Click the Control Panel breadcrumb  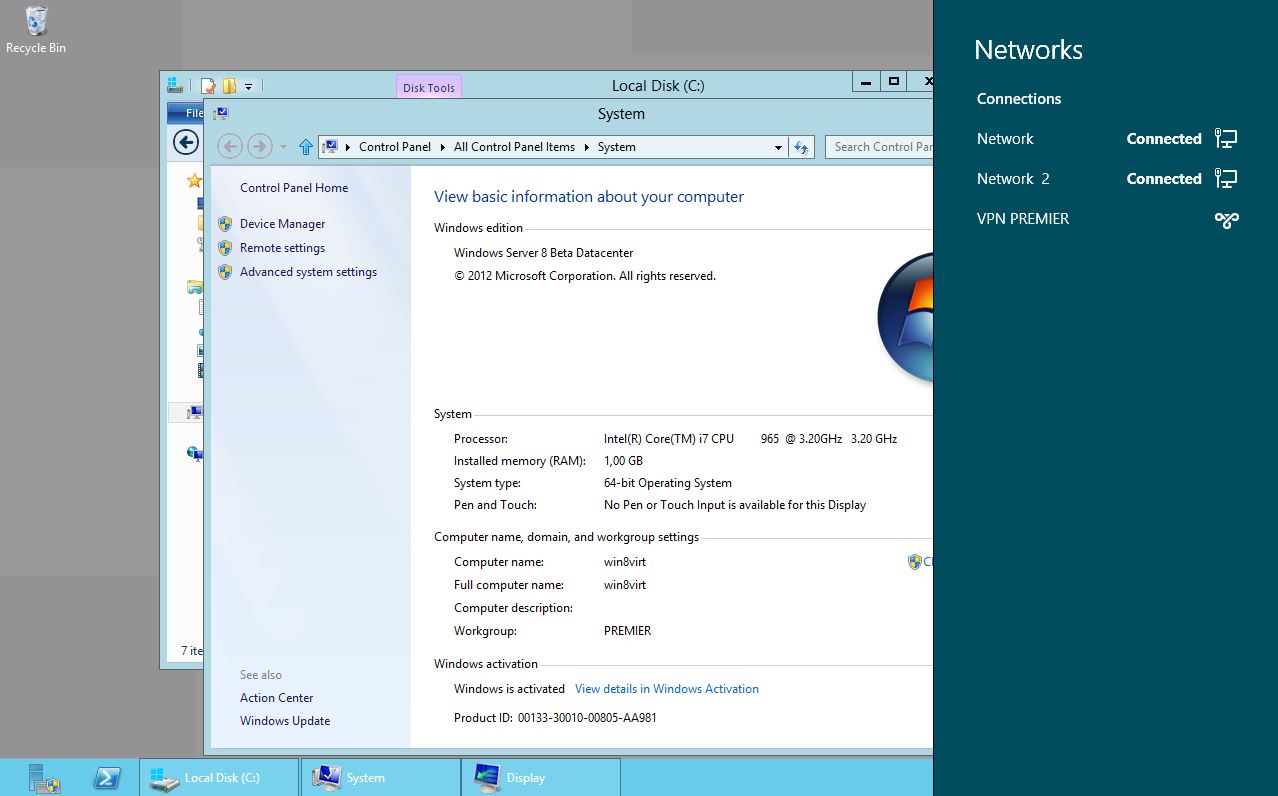pos(395,147)
